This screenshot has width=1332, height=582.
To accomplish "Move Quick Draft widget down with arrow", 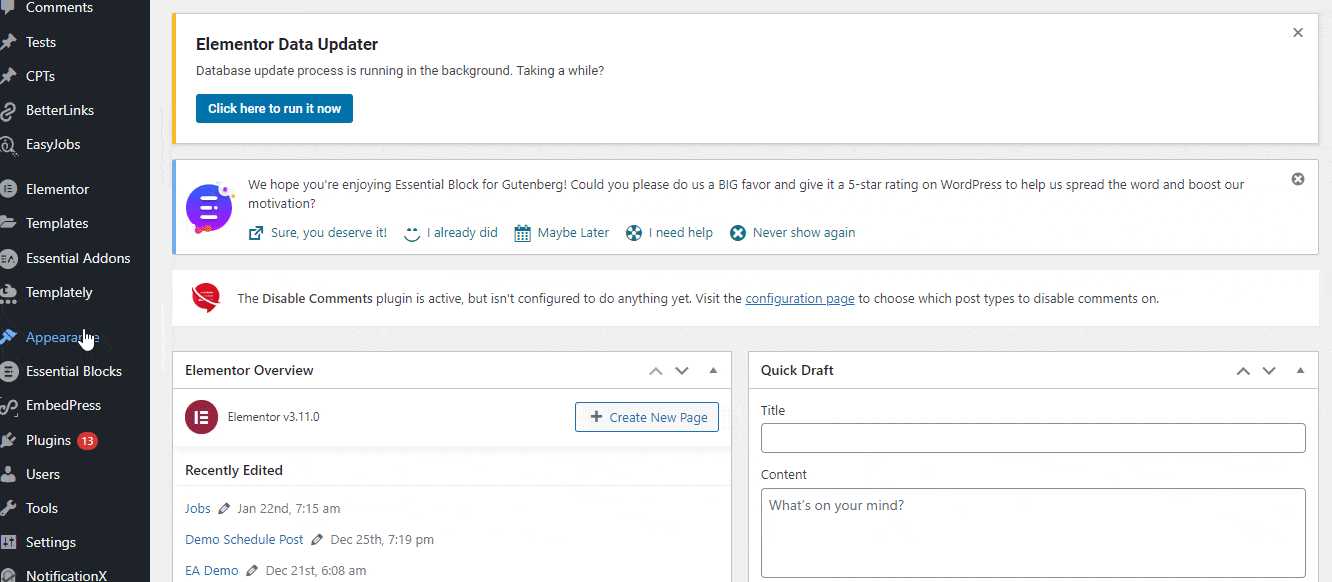I will point(1269,371).
